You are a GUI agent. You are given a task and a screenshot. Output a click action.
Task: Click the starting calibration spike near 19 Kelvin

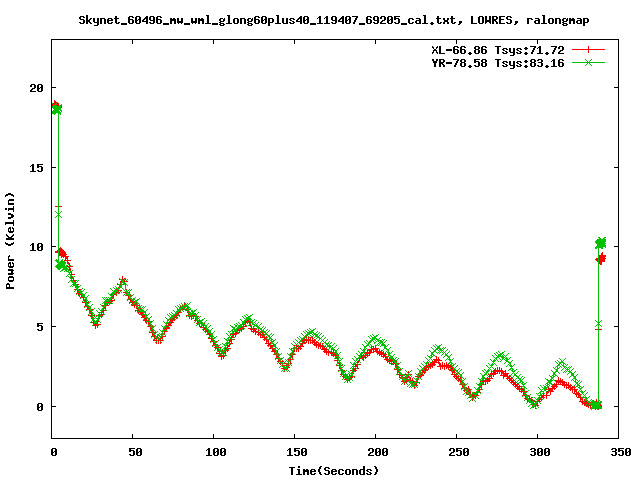pyautogui.click(x=57, y=108)
